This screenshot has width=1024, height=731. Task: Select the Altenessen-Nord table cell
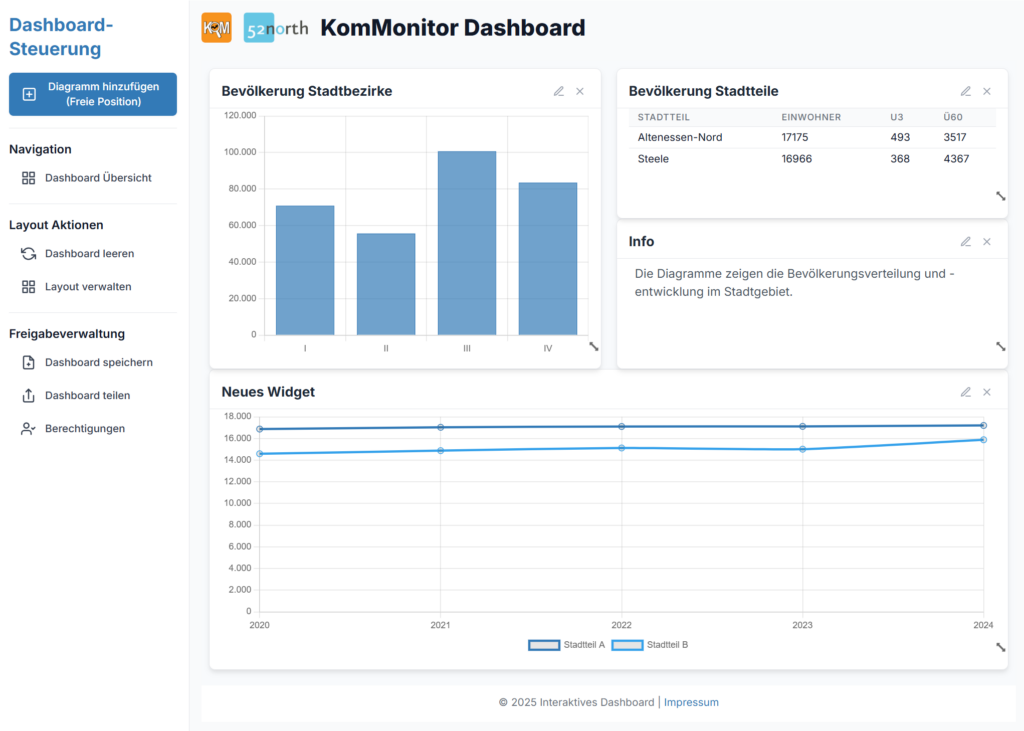point(680,137)
